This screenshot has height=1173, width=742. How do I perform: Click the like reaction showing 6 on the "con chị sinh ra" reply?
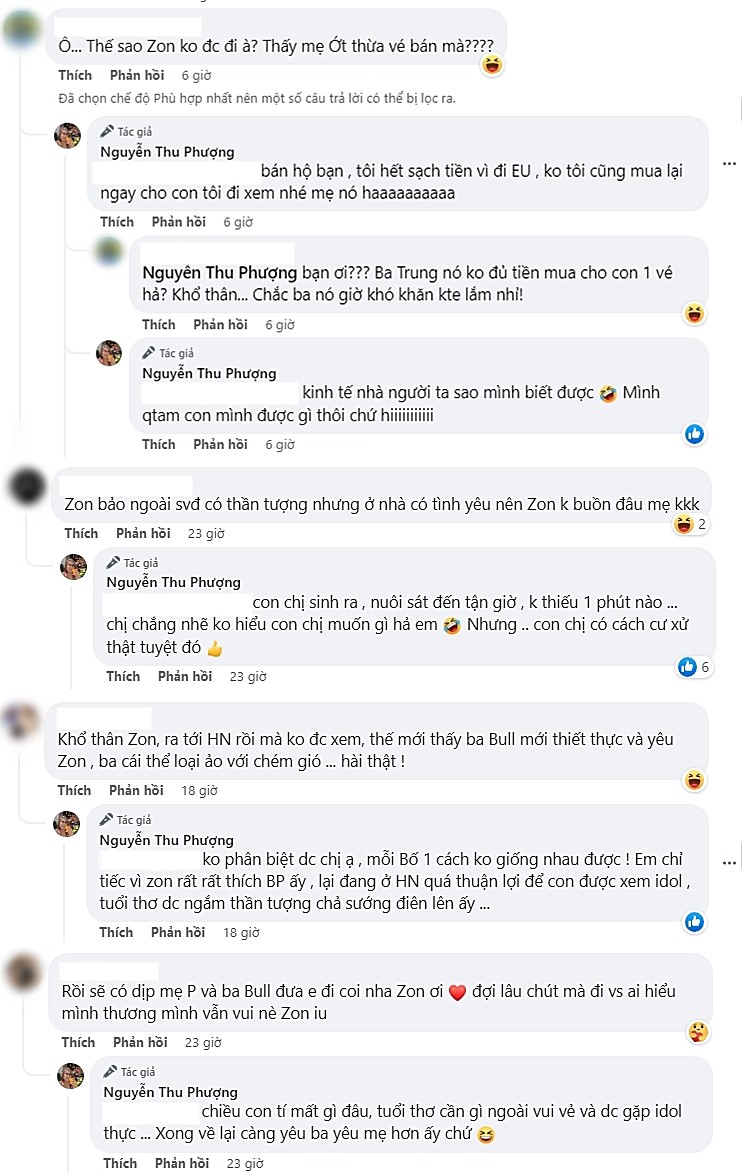click(694, 666)
